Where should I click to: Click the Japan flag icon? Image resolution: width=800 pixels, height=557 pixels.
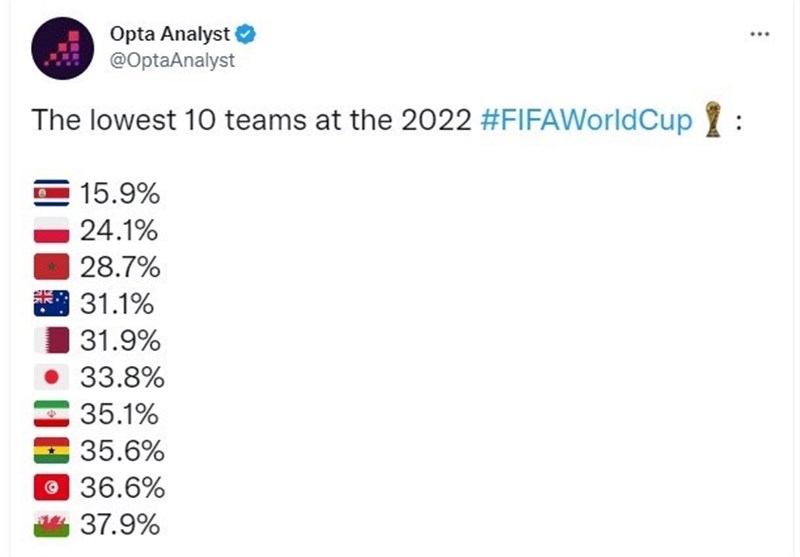(52, 378)
